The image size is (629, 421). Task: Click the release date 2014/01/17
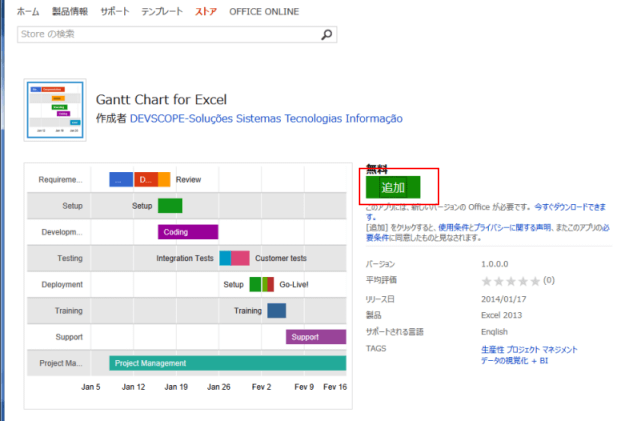coord(504,299)
